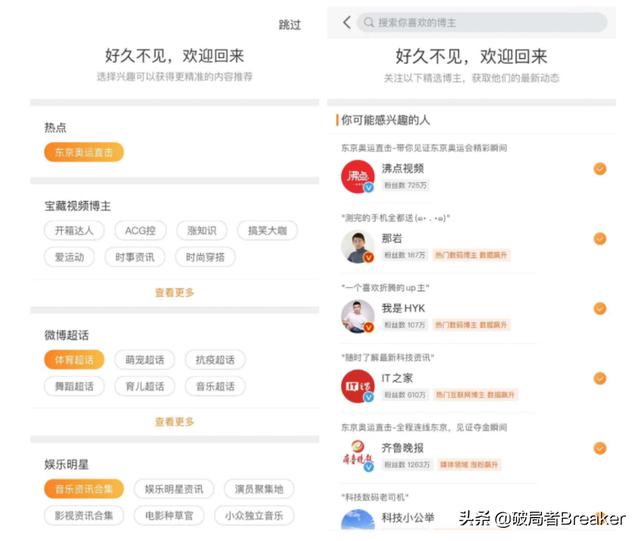Choose the 时事资讯 tag
640x541 pixels.
135,257
